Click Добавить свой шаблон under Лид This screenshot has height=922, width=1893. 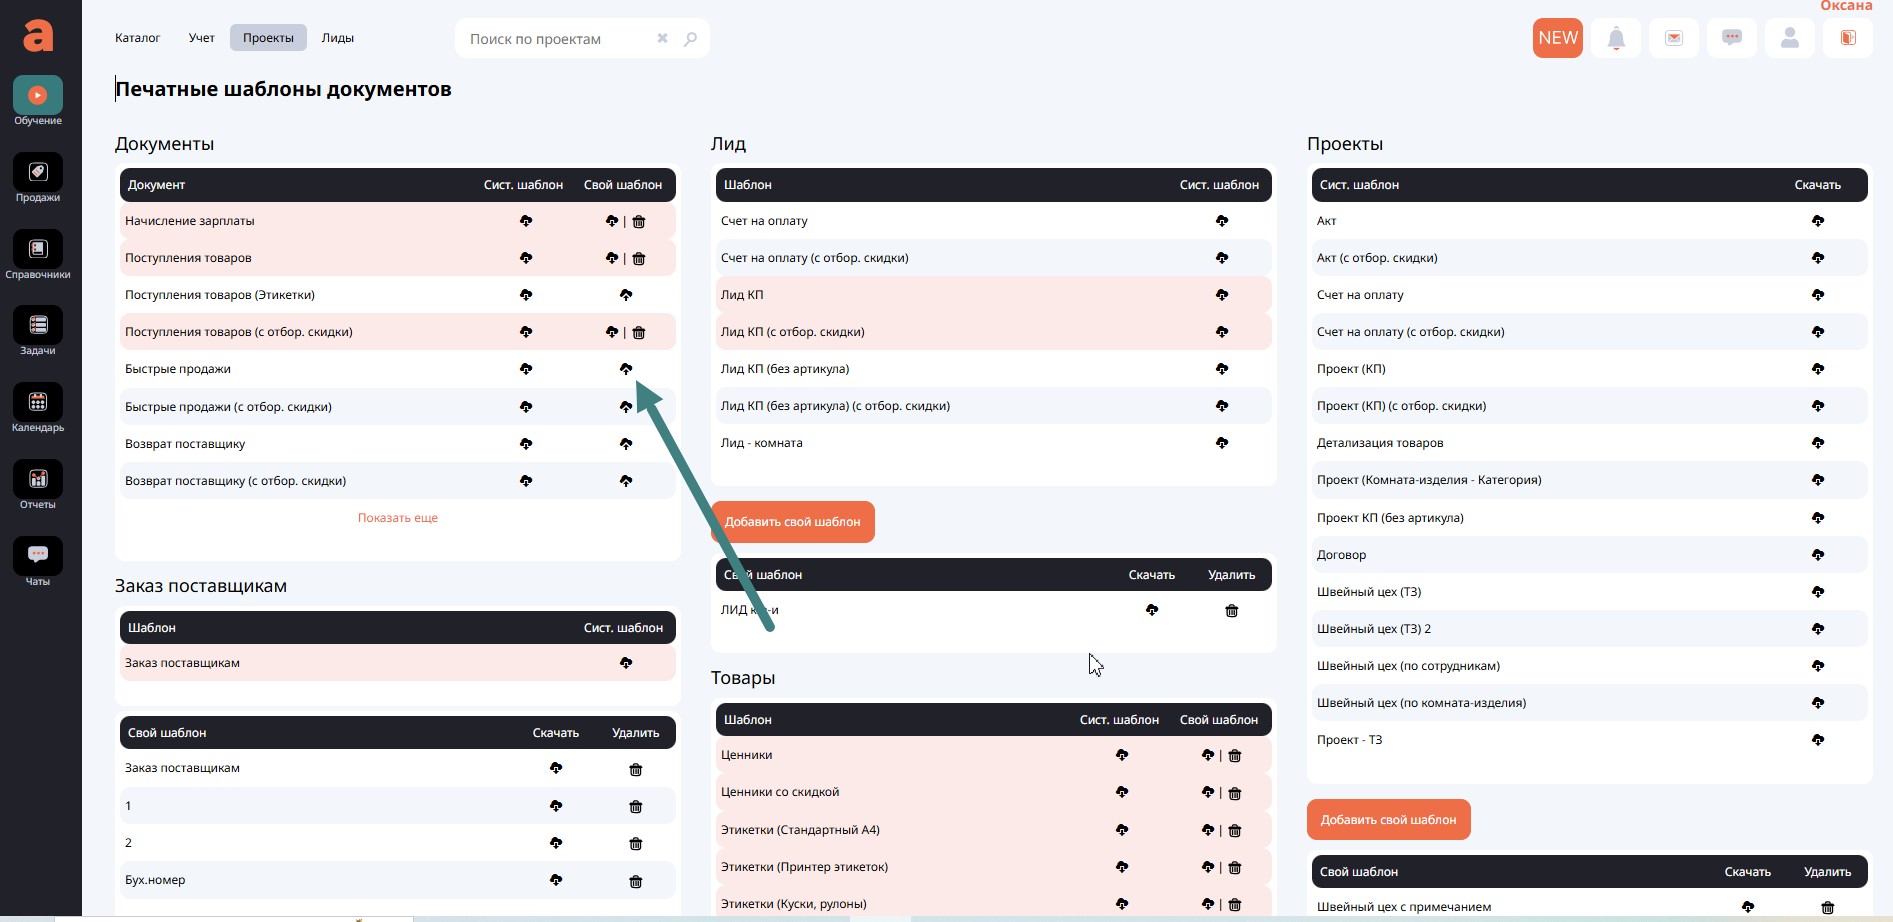point(792,522)
